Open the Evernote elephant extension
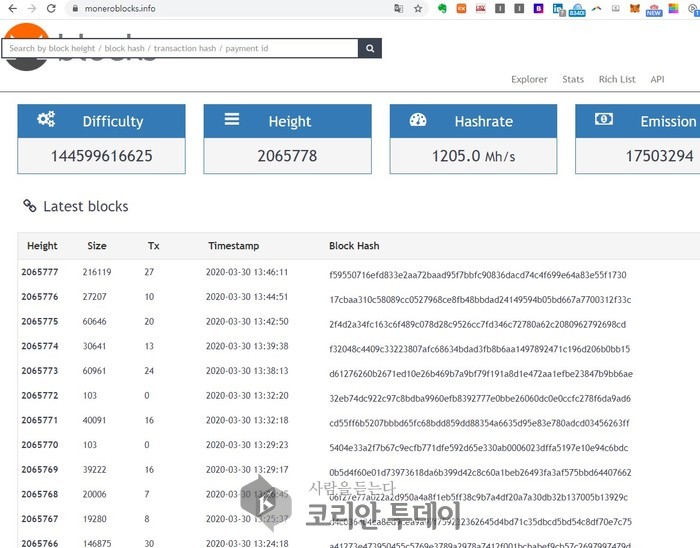 pyautogui.click(x=442, y=8)
